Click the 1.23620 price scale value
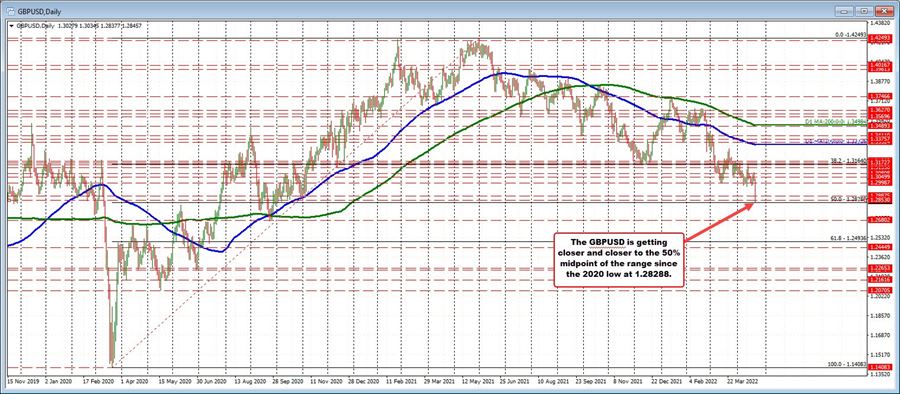 point(879,257)
